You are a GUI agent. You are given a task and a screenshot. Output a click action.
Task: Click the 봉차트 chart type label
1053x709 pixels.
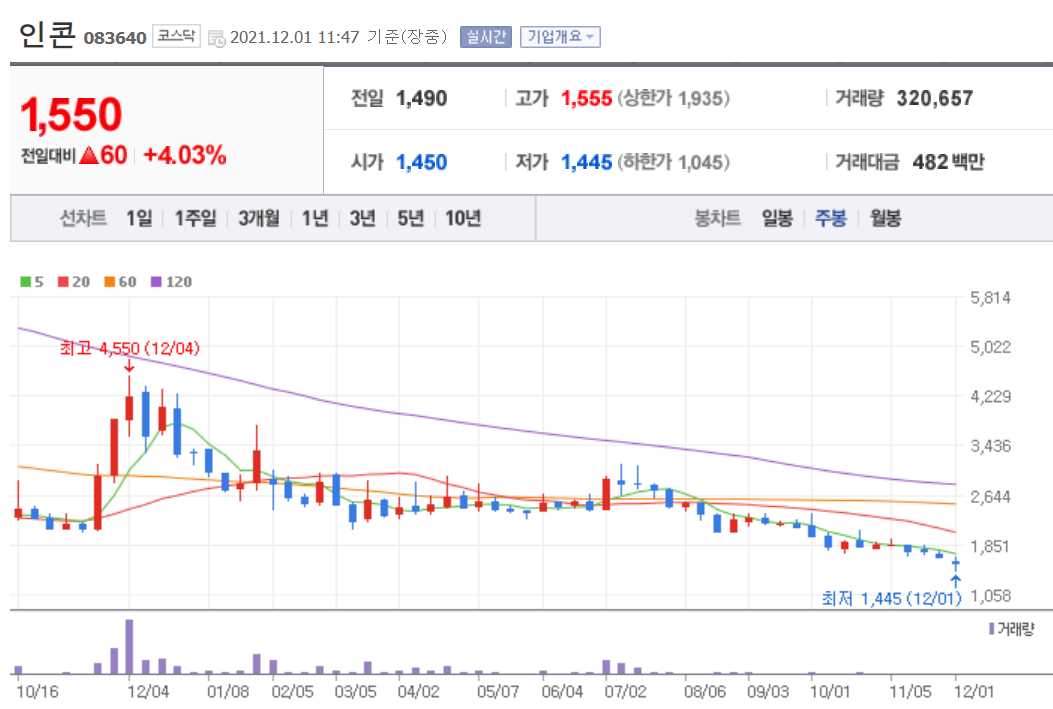coord(718,218)
